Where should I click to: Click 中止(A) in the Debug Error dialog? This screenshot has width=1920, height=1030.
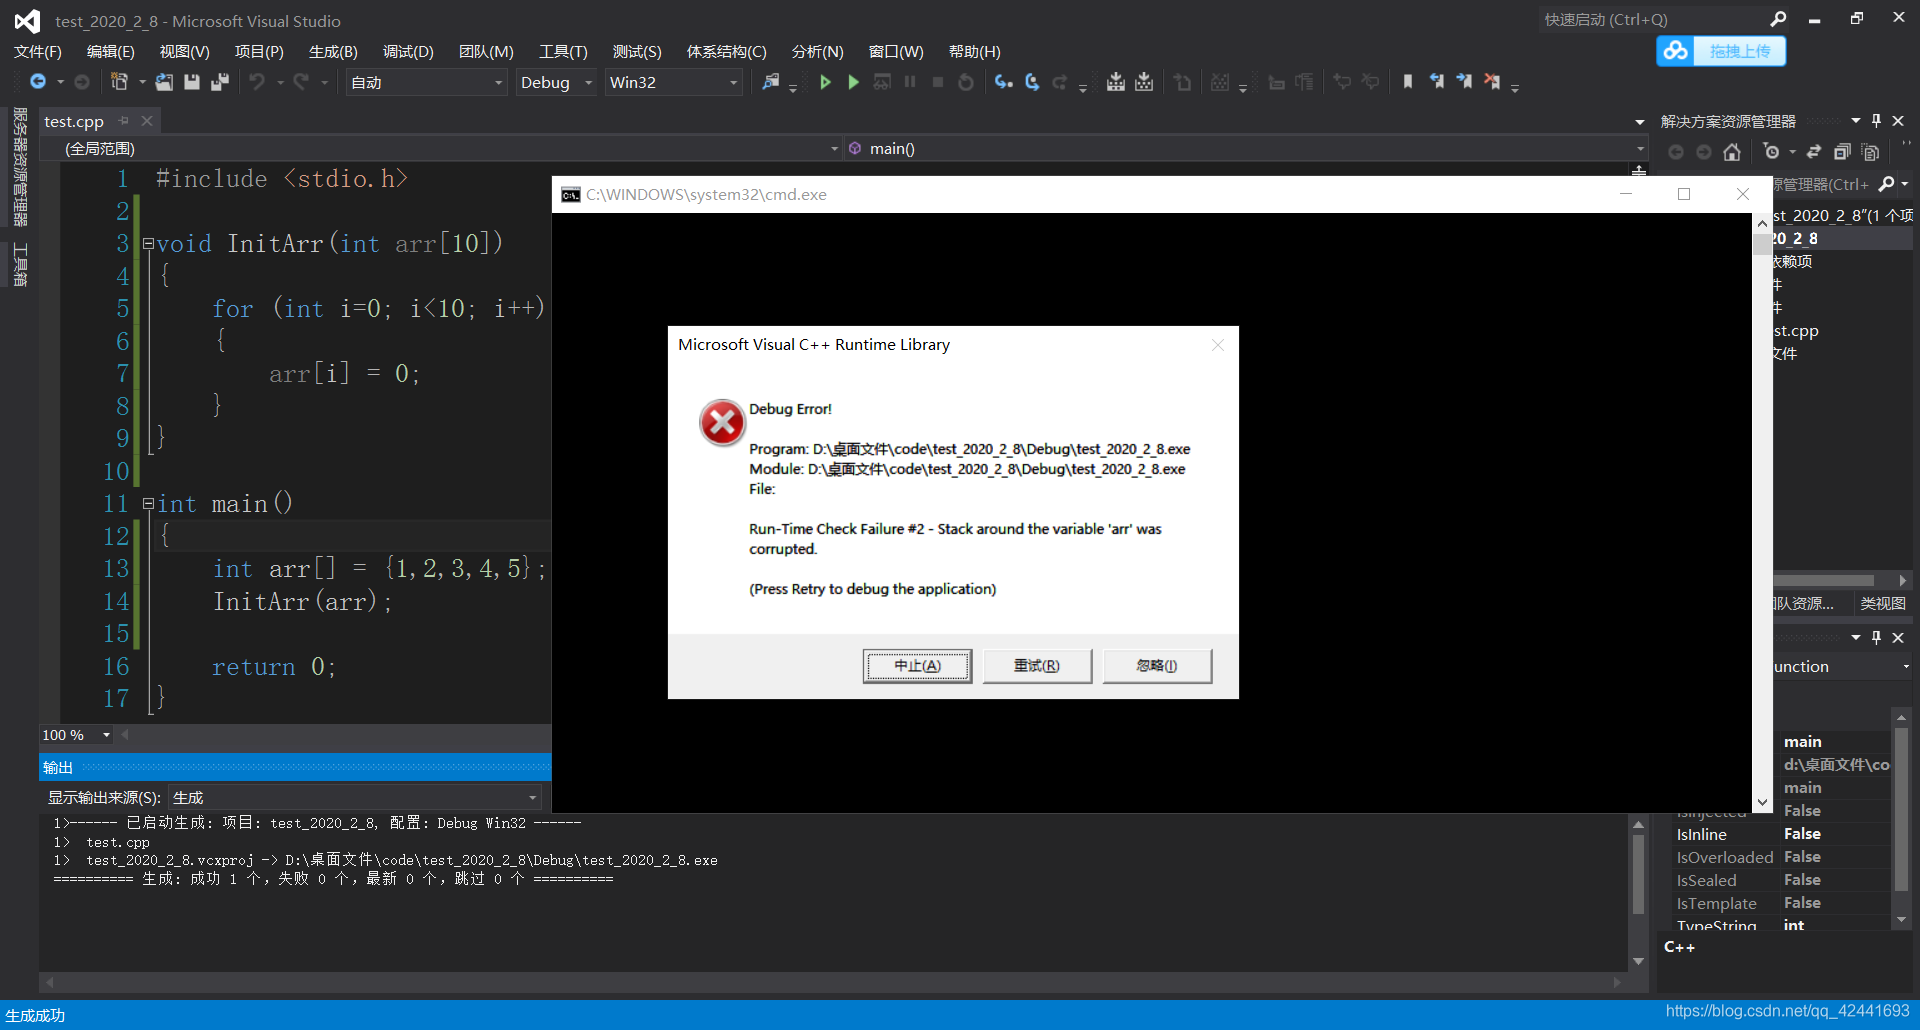[x=917, y=666]
